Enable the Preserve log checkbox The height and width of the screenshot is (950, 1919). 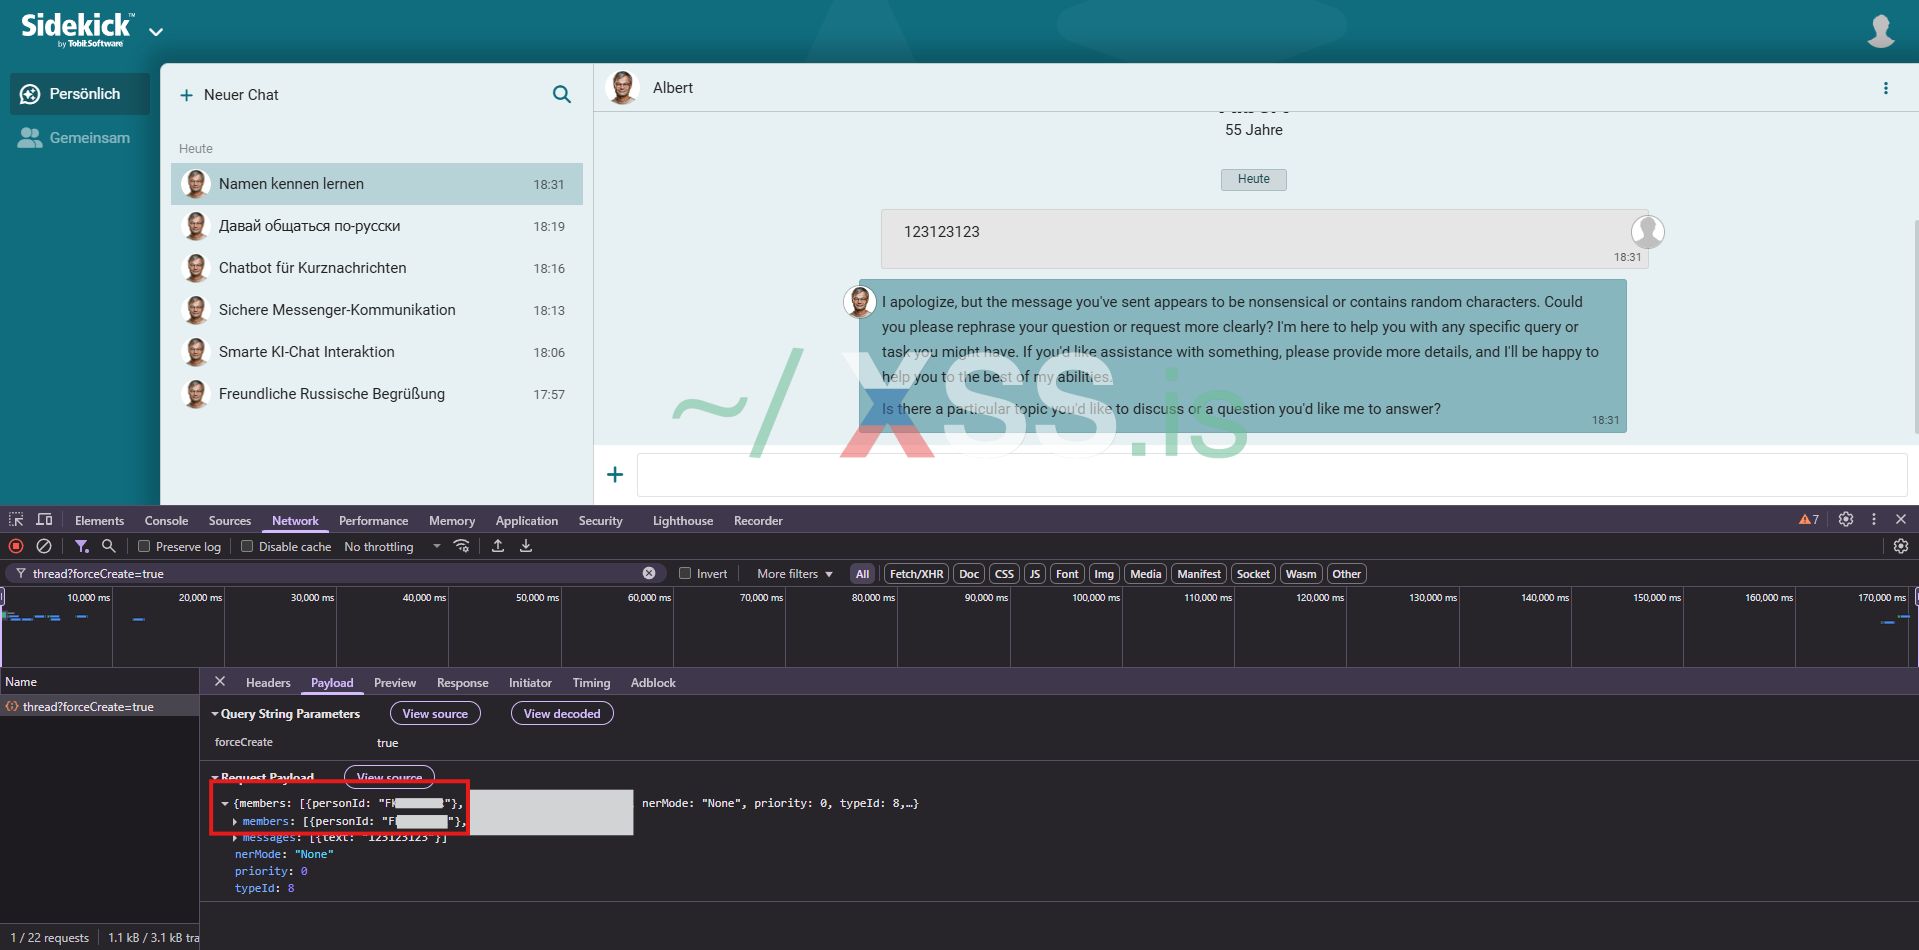(144, 546)
